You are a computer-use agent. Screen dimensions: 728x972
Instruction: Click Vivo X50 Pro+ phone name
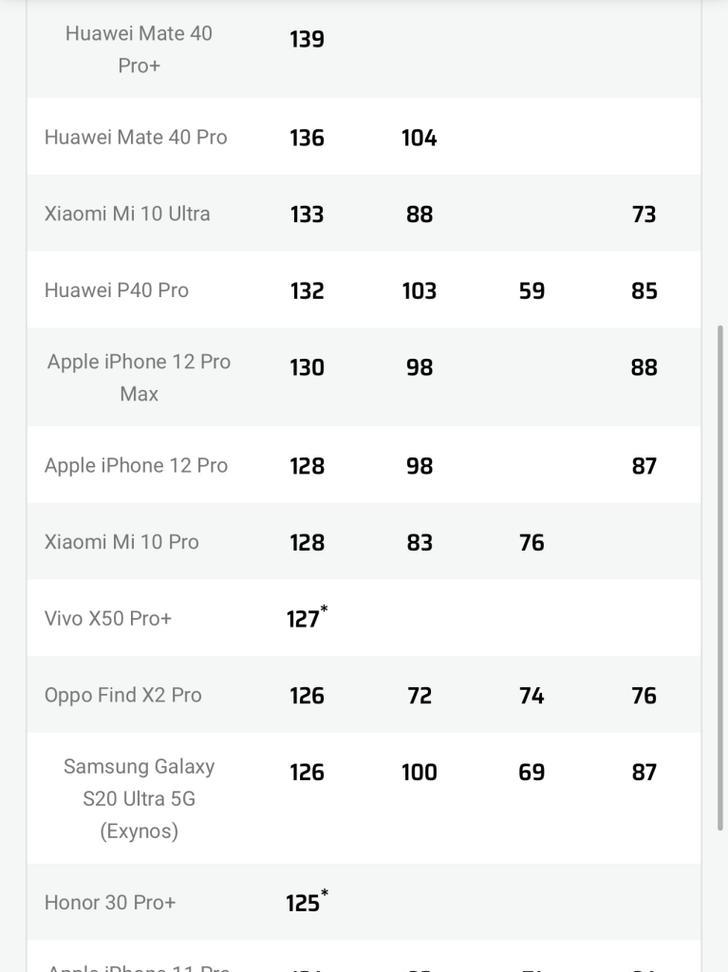click(108, 618)
